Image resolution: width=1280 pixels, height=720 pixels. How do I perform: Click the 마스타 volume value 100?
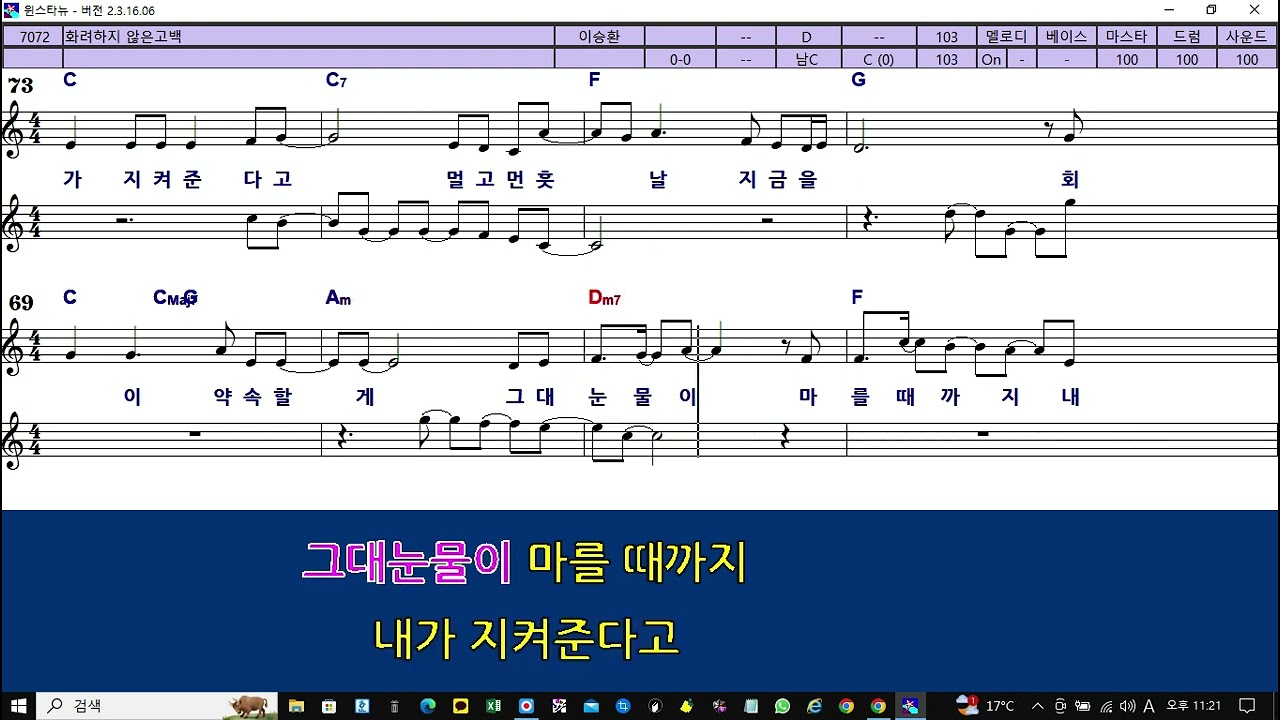pyautogui.click(x=1126, y=59)
